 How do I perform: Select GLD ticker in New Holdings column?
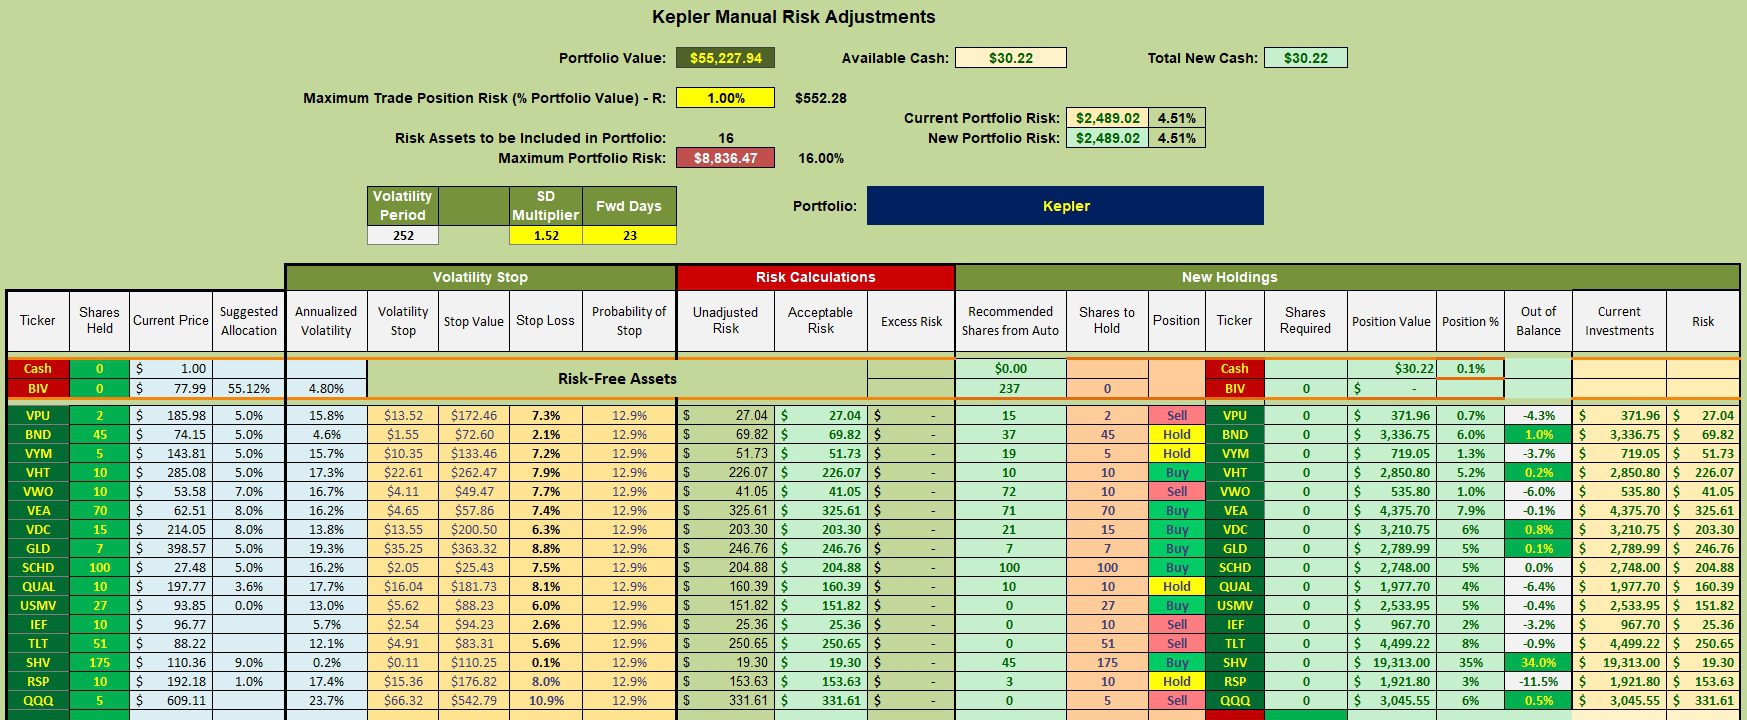[x=1234, y=549]
